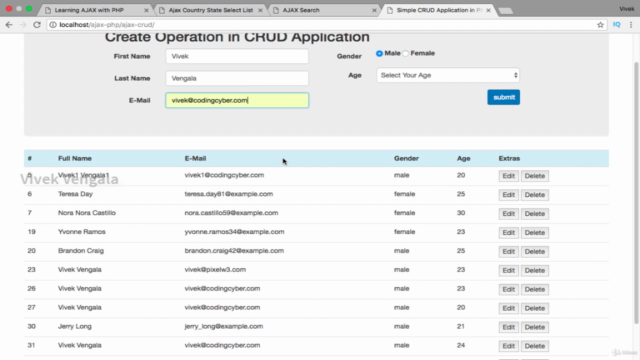This screenshot has width=640, height=360.
Task: Click brandon.craig42@example.com email cell
Action: click(234, 251)
